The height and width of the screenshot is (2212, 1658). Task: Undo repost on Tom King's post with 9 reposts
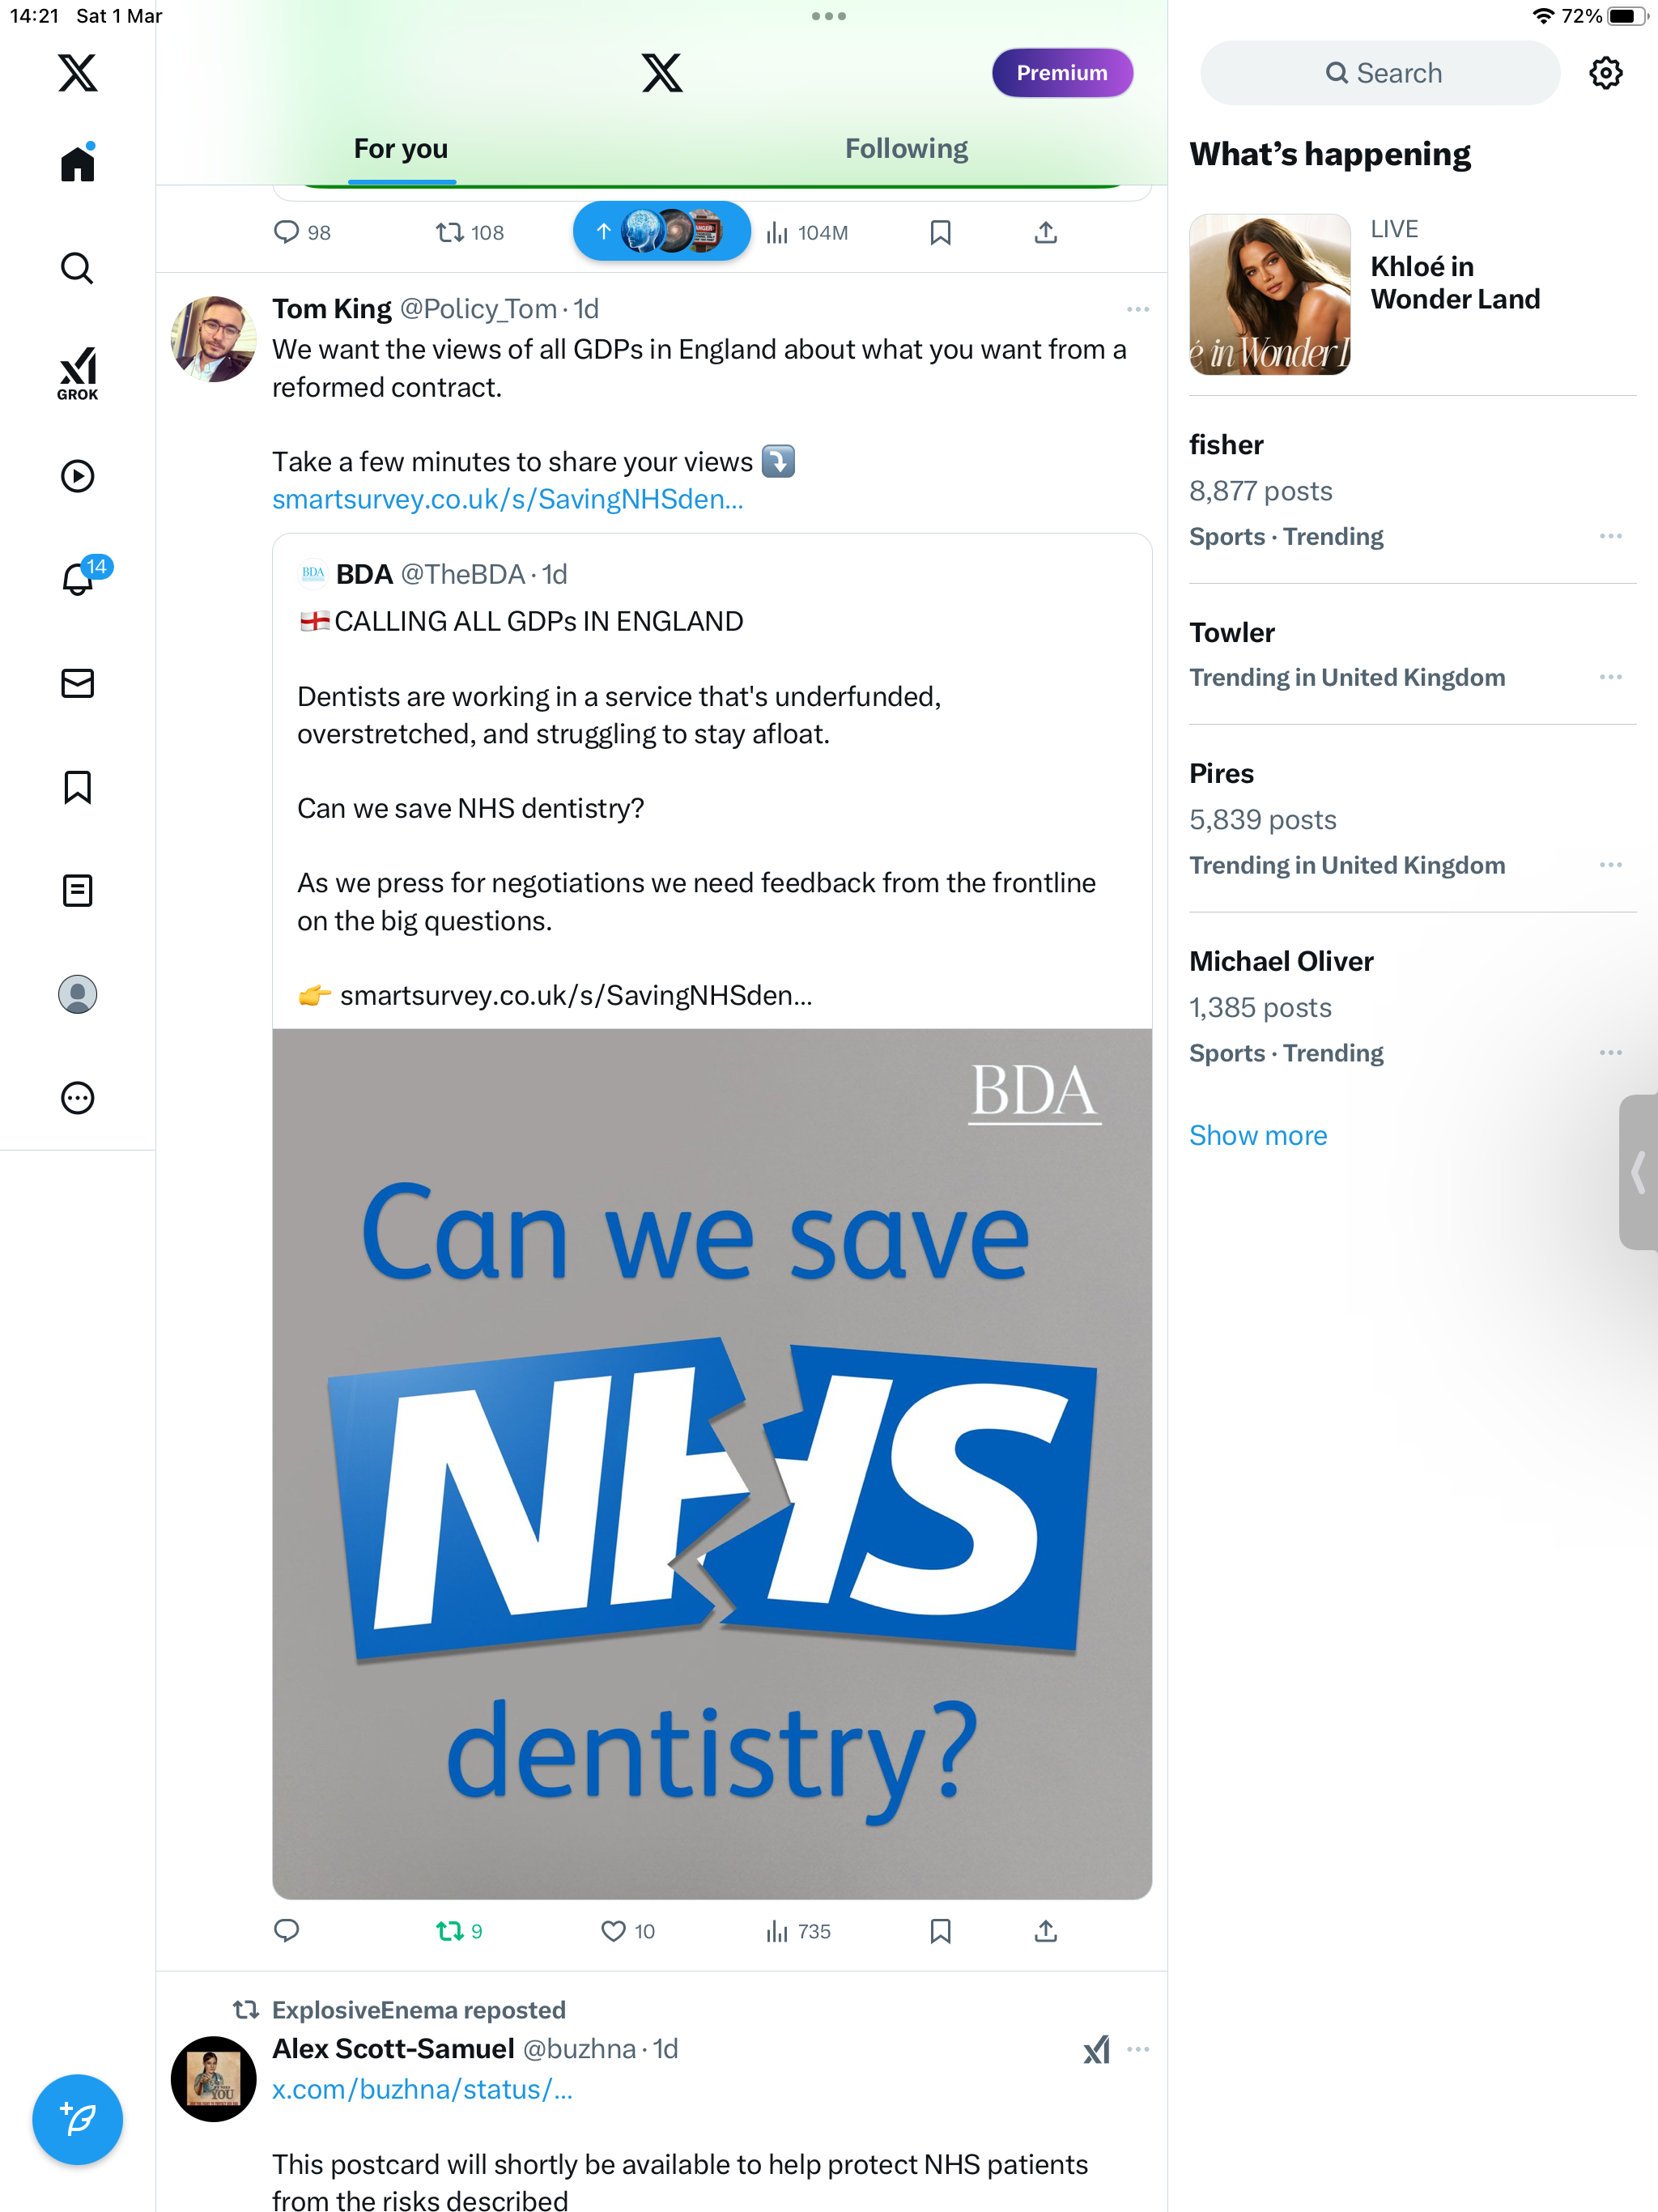[x=460, y=1931]
